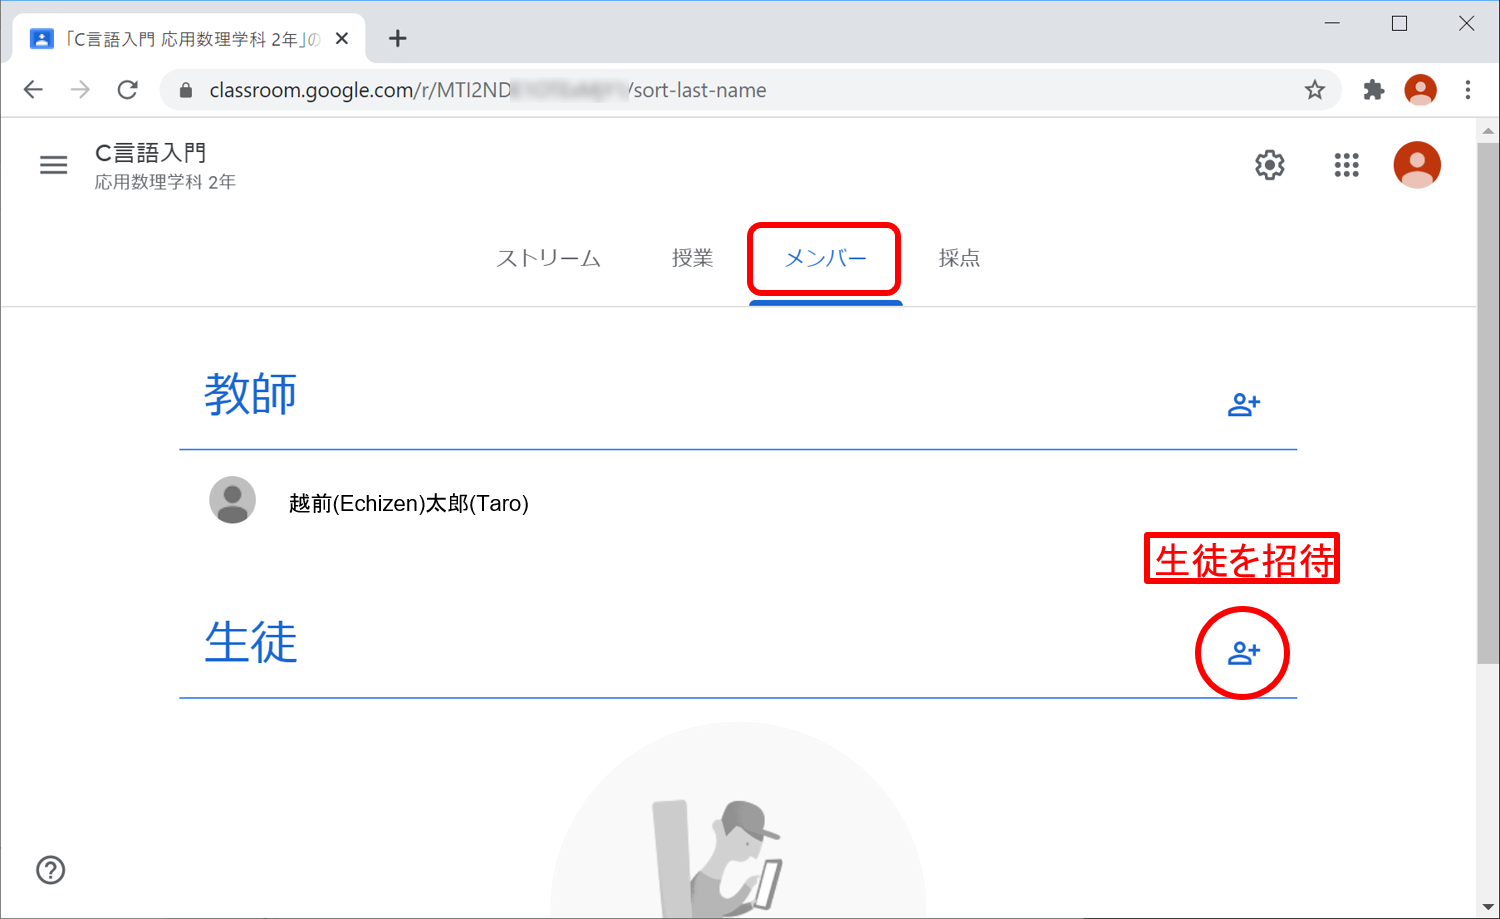This screenshot has width=1500, height=919.
Task: Click the vertical scrollbar thumb
Action: 1488,403
